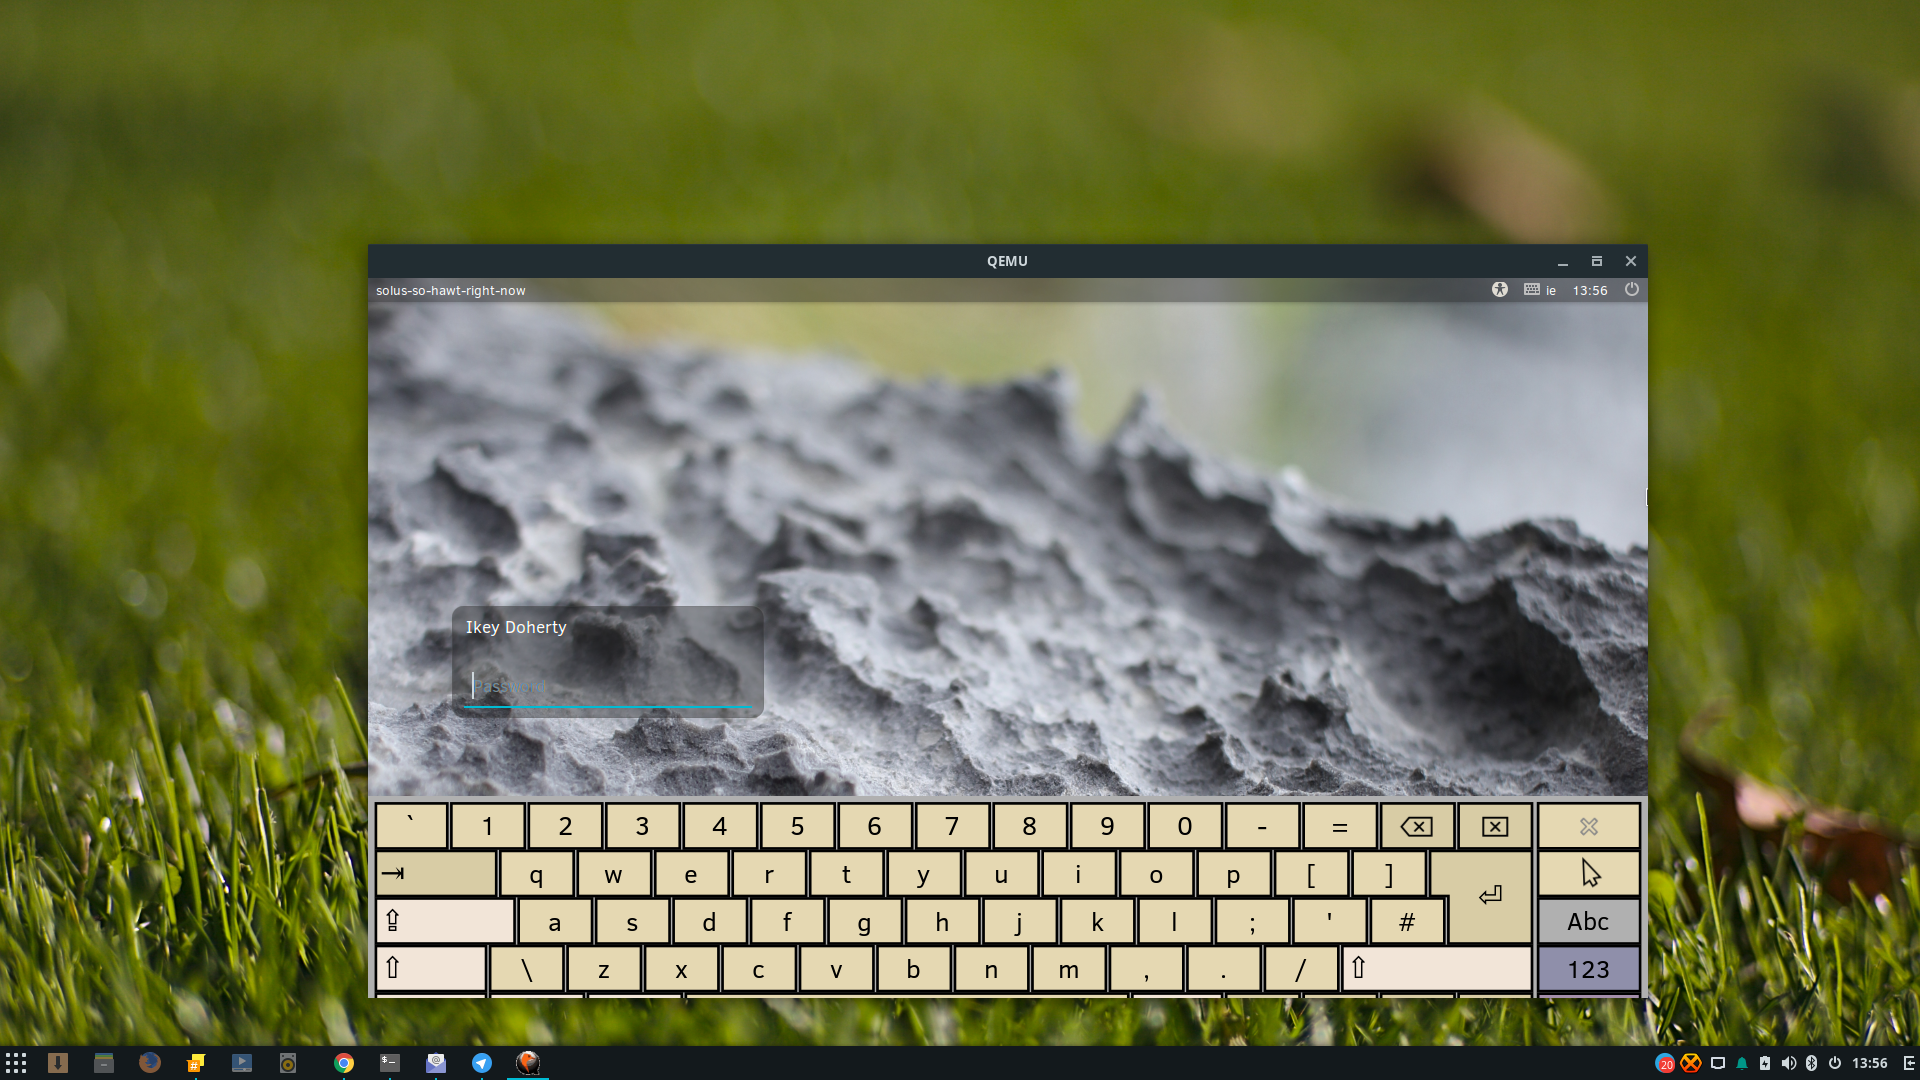Open the file manager from taskbar
This screenshot has height=1080, width=1920.
[104, 1063]
